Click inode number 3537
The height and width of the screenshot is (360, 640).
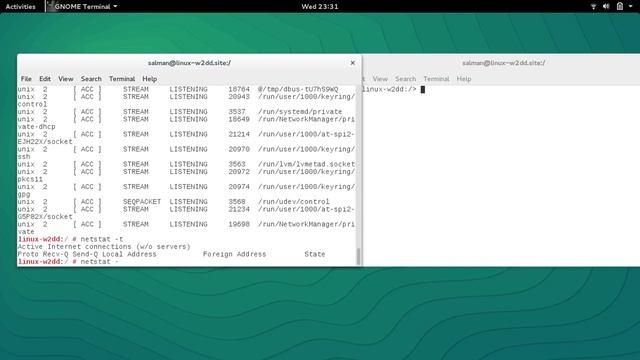coord(237,112)
